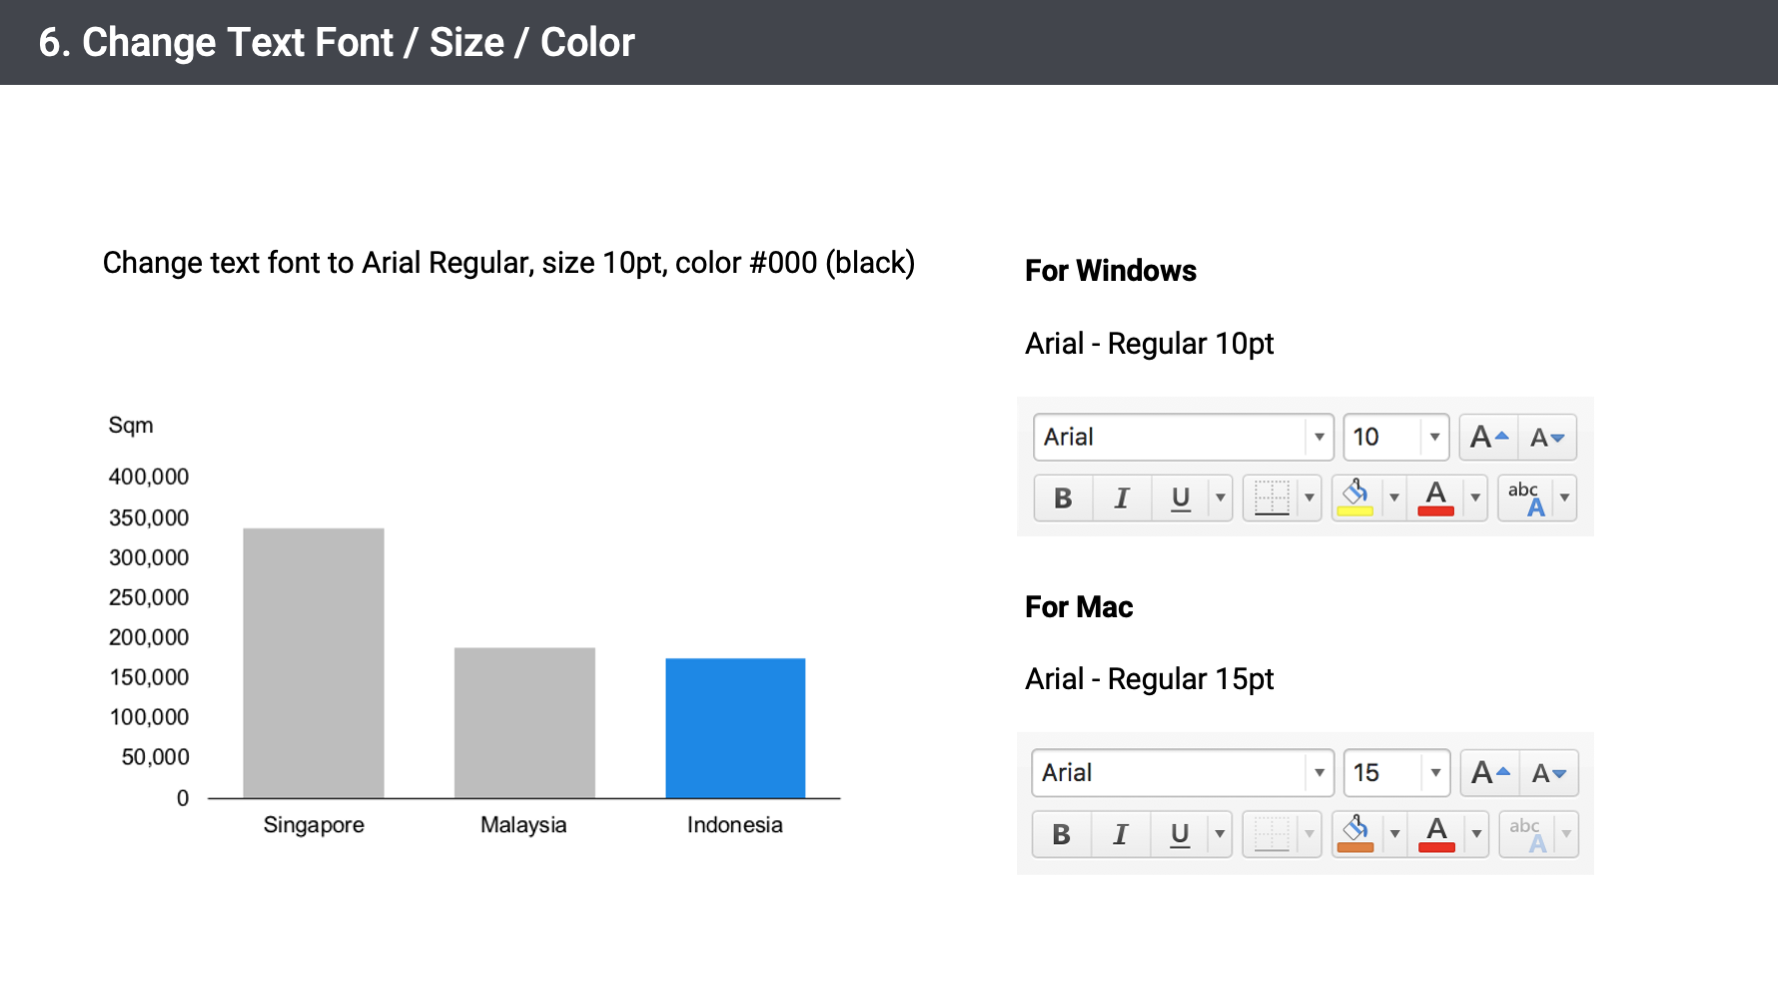Toggle Underline in the Windows toolbar
This screenshot has height=1000, width=1778.
[x=1180, y=497]
